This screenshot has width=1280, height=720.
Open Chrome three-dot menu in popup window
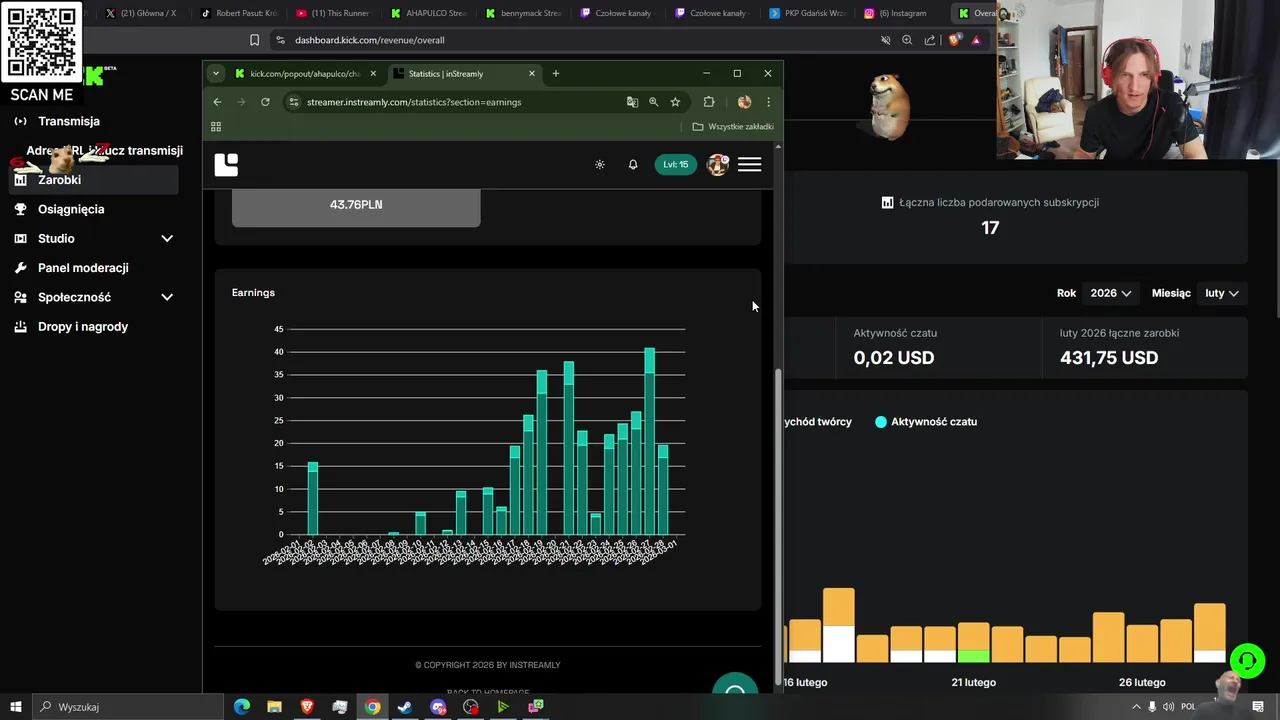pyautogui.click(x=768, y=102)
